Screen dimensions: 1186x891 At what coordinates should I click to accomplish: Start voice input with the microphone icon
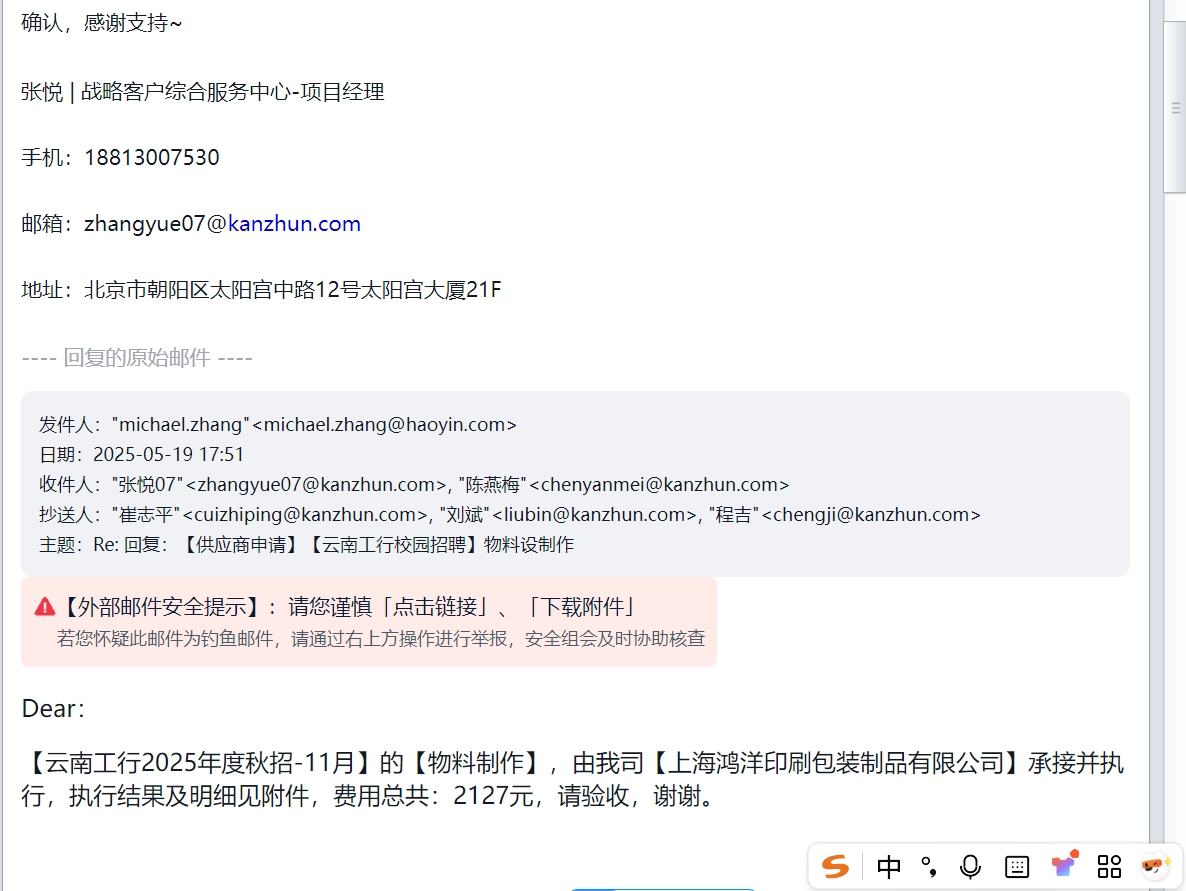click(x=970, y=867)
